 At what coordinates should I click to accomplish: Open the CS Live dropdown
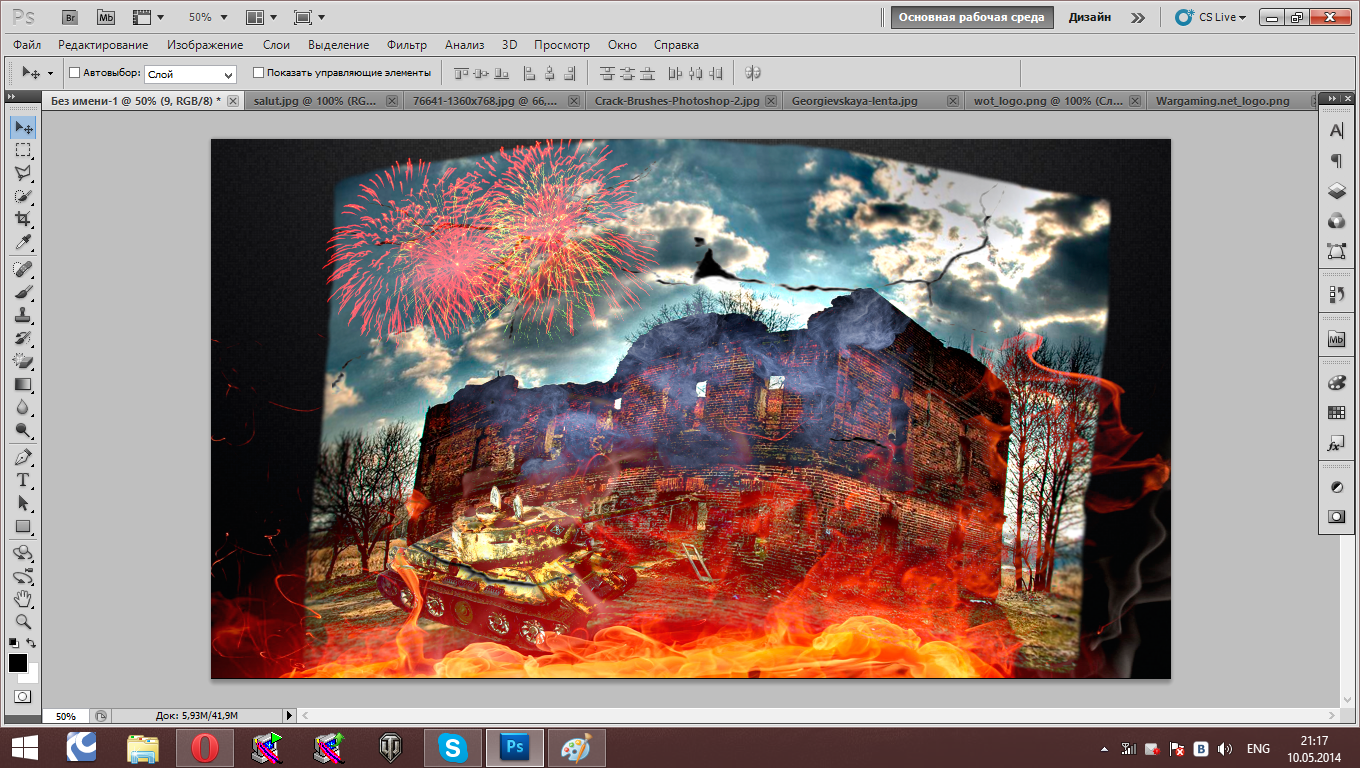pyautogui.click(x=1211, y=17)
